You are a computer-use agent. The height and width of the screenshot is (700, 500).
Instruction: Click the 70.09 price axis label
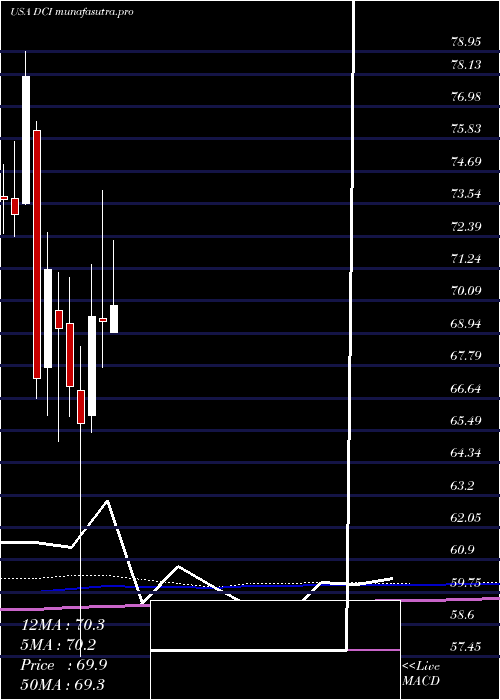[x=466, y=292]
